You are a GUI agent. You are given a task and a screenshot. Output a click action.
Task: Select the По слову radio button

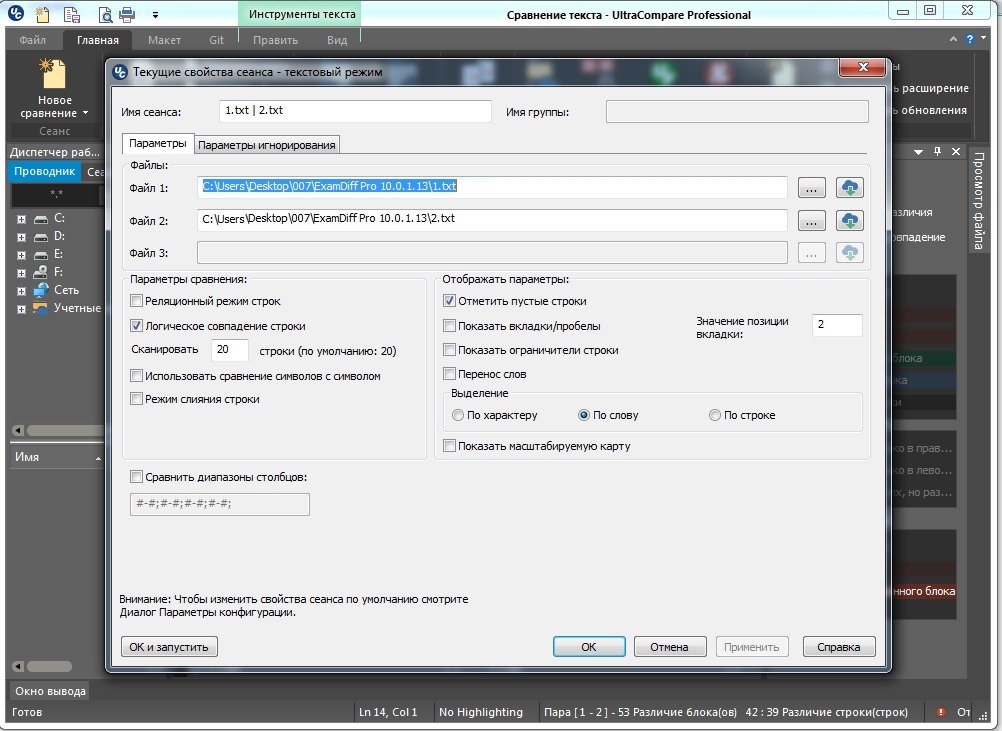[x=583, y=415]
